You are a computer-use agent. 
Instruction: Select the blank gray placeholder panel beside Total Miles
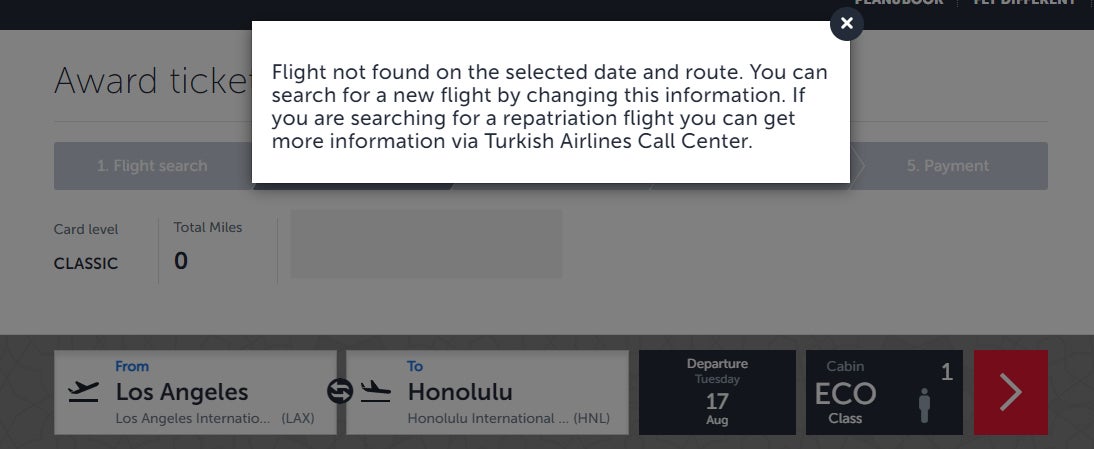pyautogui.click(x=426, y=244)
